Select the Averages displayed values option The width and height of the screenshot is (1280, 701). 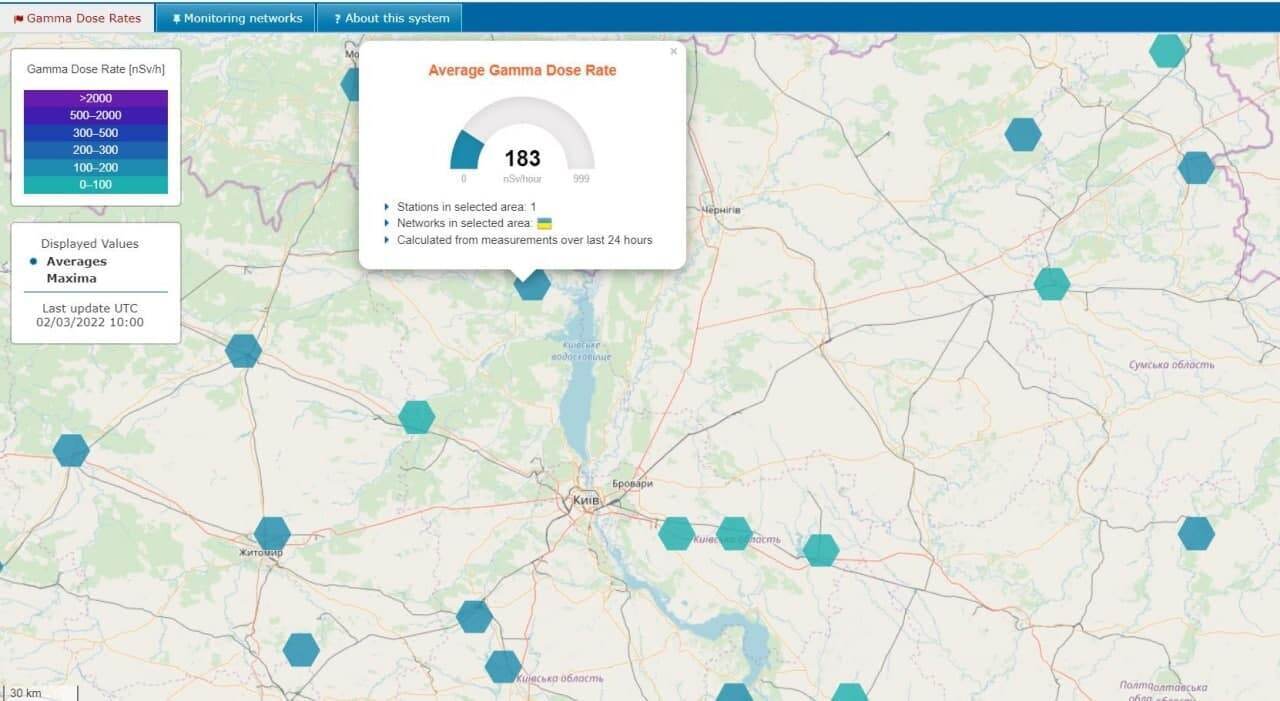click(x=76, y=262)
